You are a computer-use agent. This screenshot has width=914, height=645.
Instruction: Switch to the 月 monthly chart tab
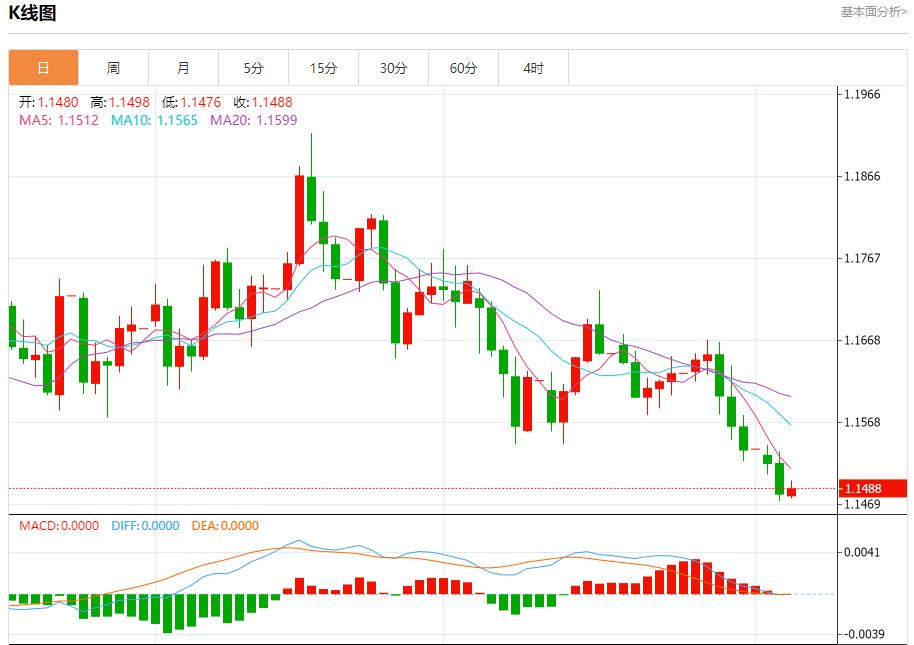click(183, 67)
